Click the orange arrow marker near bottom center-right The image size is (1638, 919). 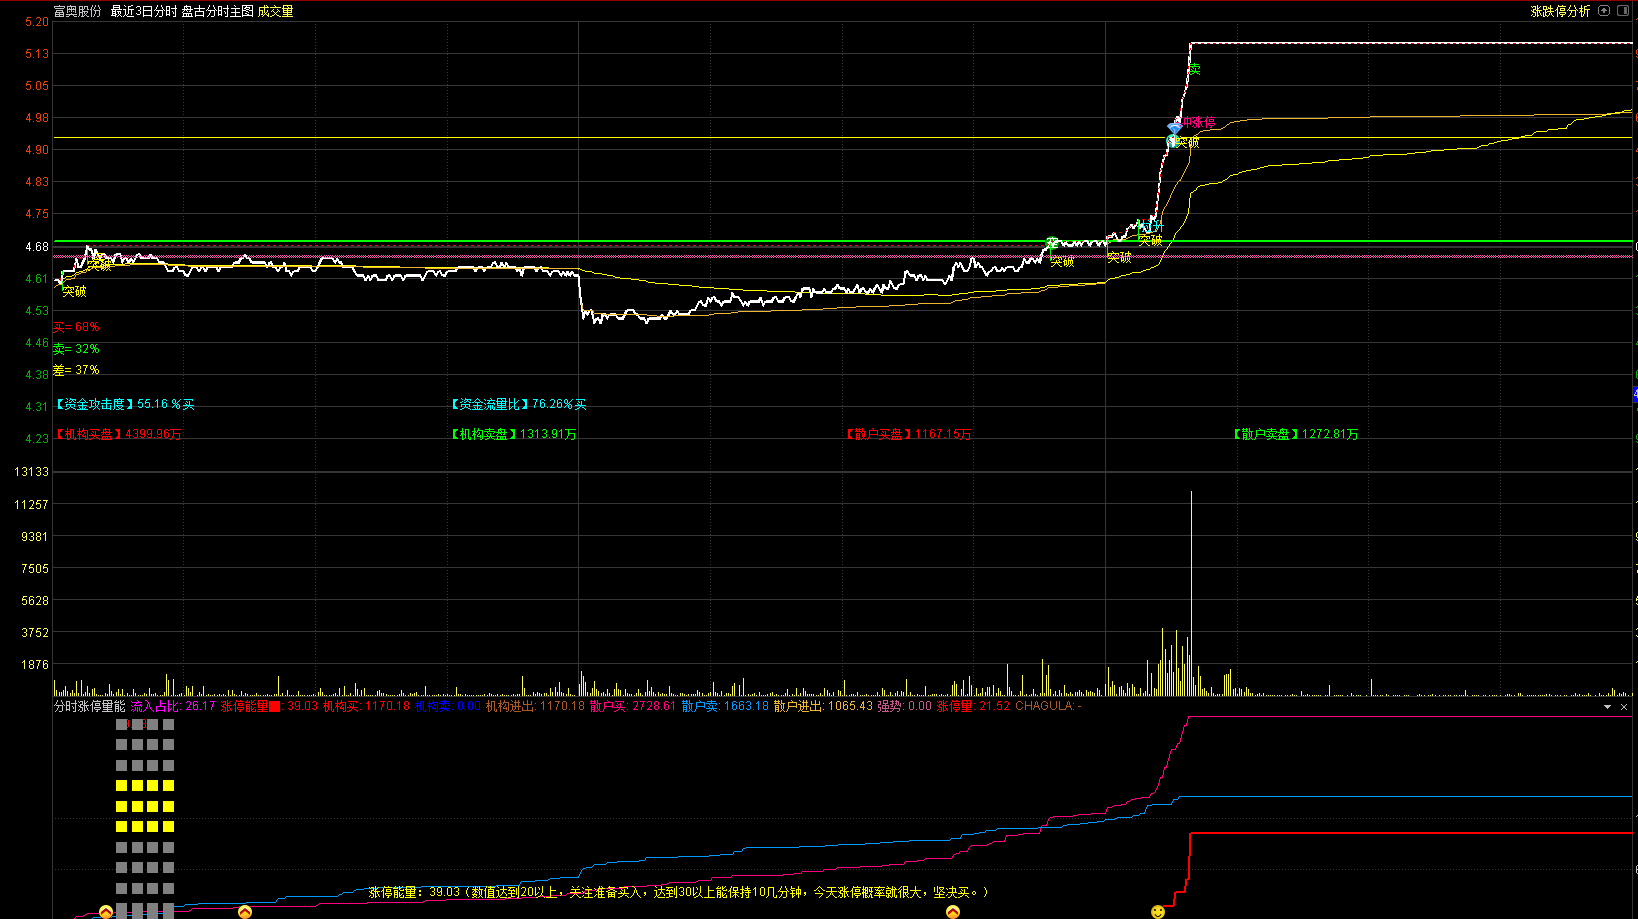(x=953, y=912)
